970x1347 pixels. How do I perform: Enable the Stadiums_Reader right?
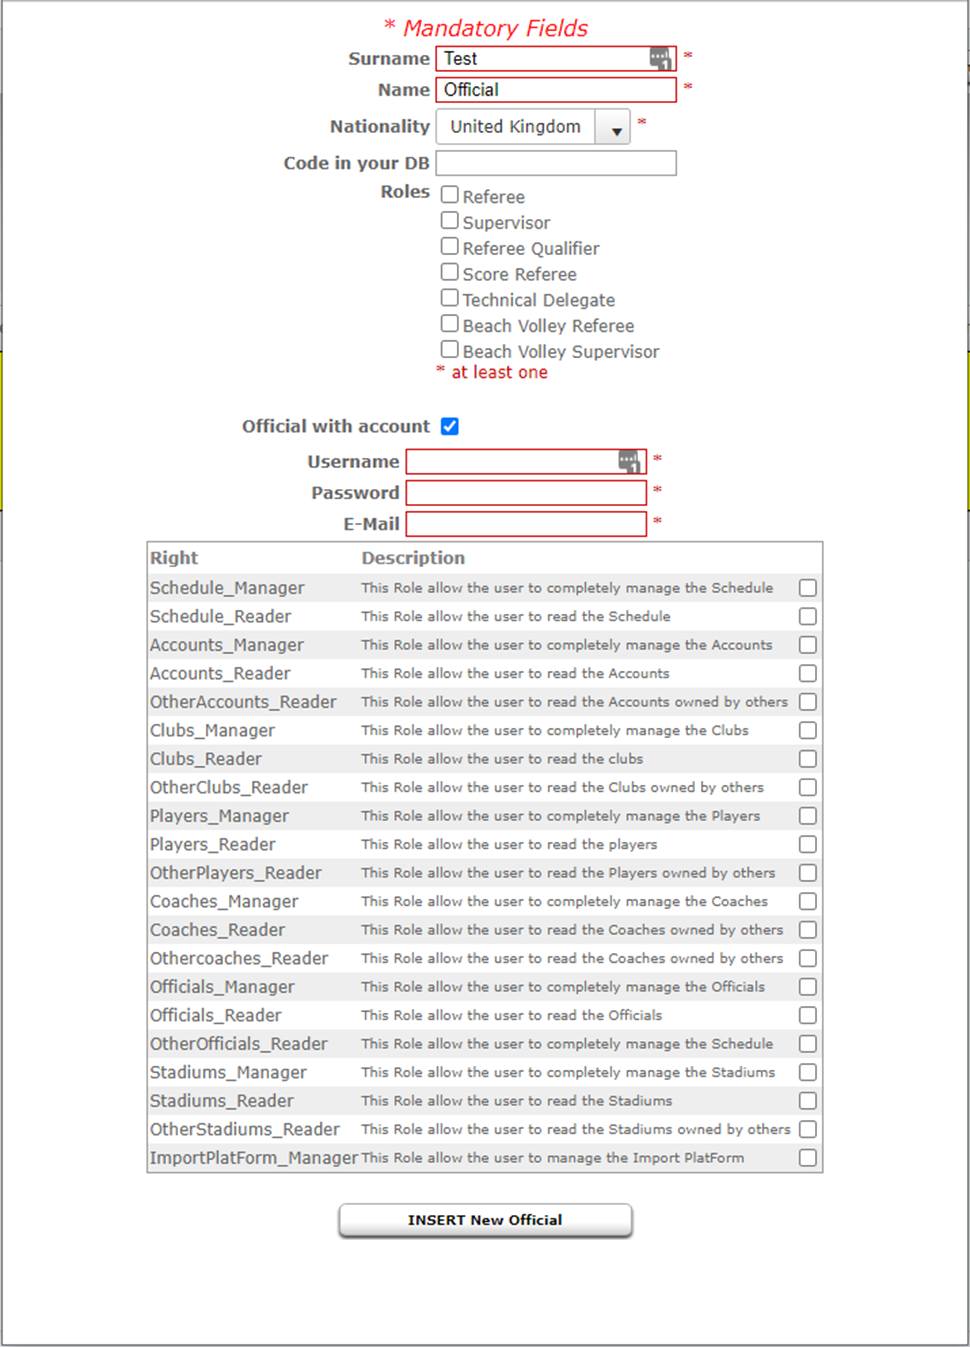coord(808,1101)
